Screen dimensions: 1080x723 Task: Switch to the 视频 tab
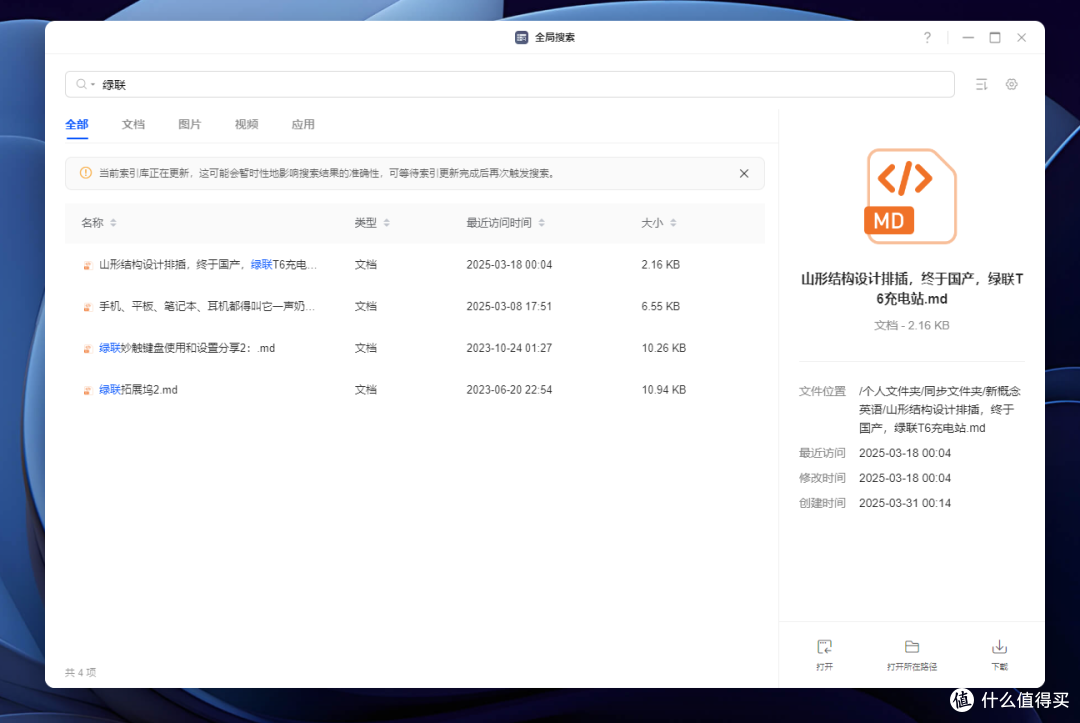(246, 124)
